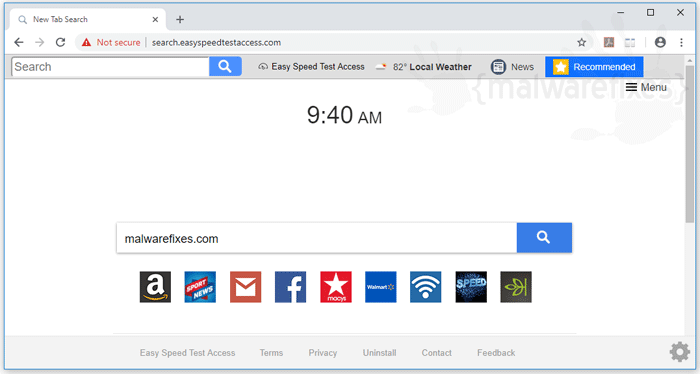Screen dimensions: 700x374
Task: Click the 9:40 AM clock text
Action: (344, 115)
